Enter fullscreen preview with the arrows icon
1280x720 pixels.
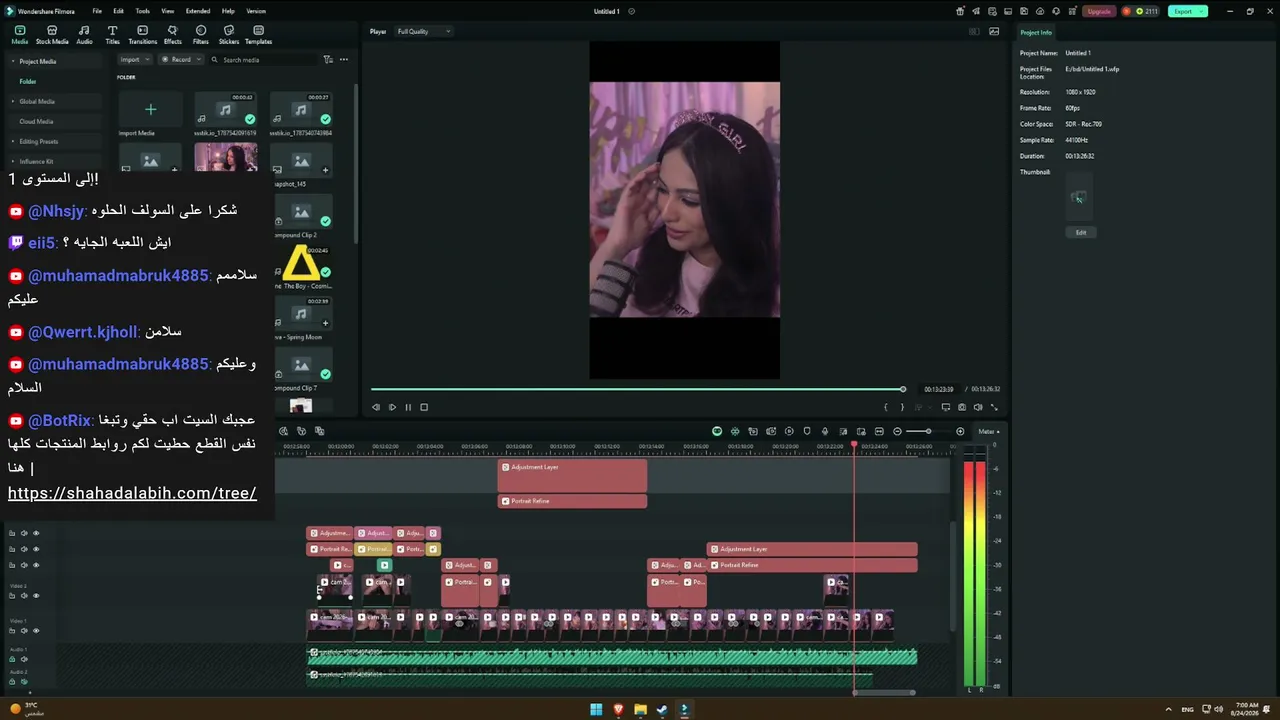994,407
